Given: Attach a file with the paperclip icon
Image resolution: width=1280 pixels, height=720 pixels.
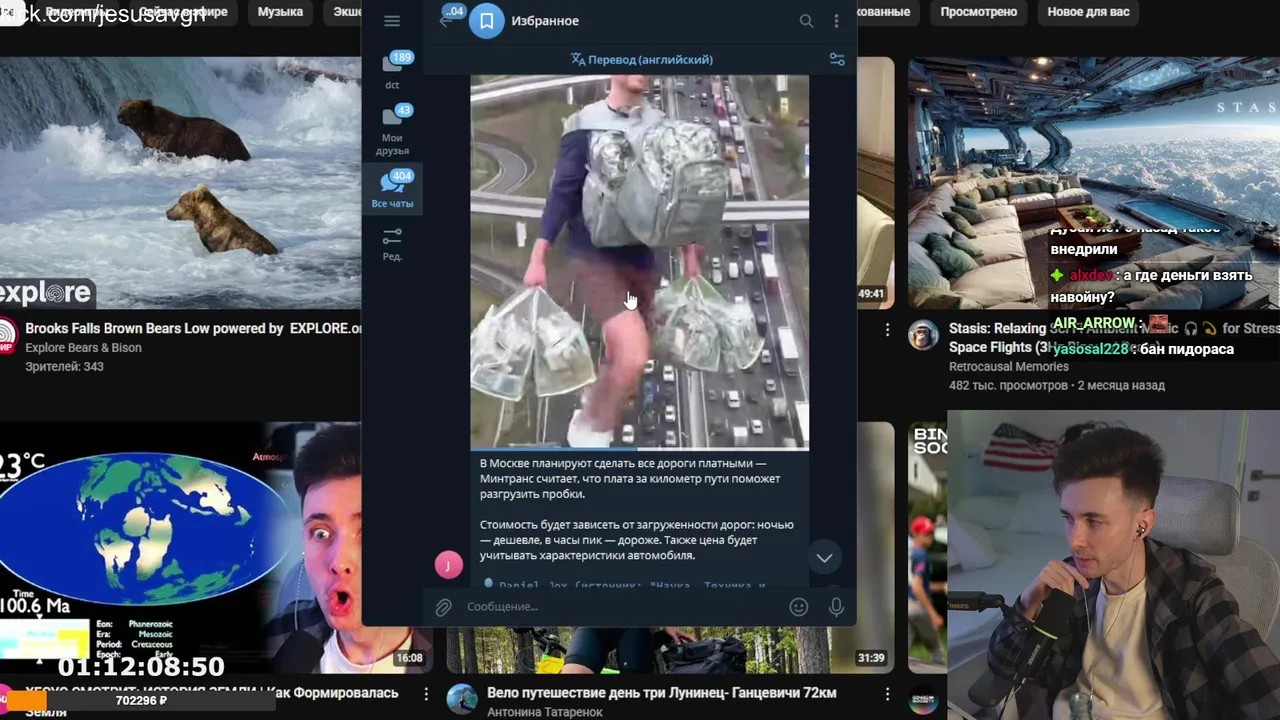Looking at the screenshot, I should 443,607.
